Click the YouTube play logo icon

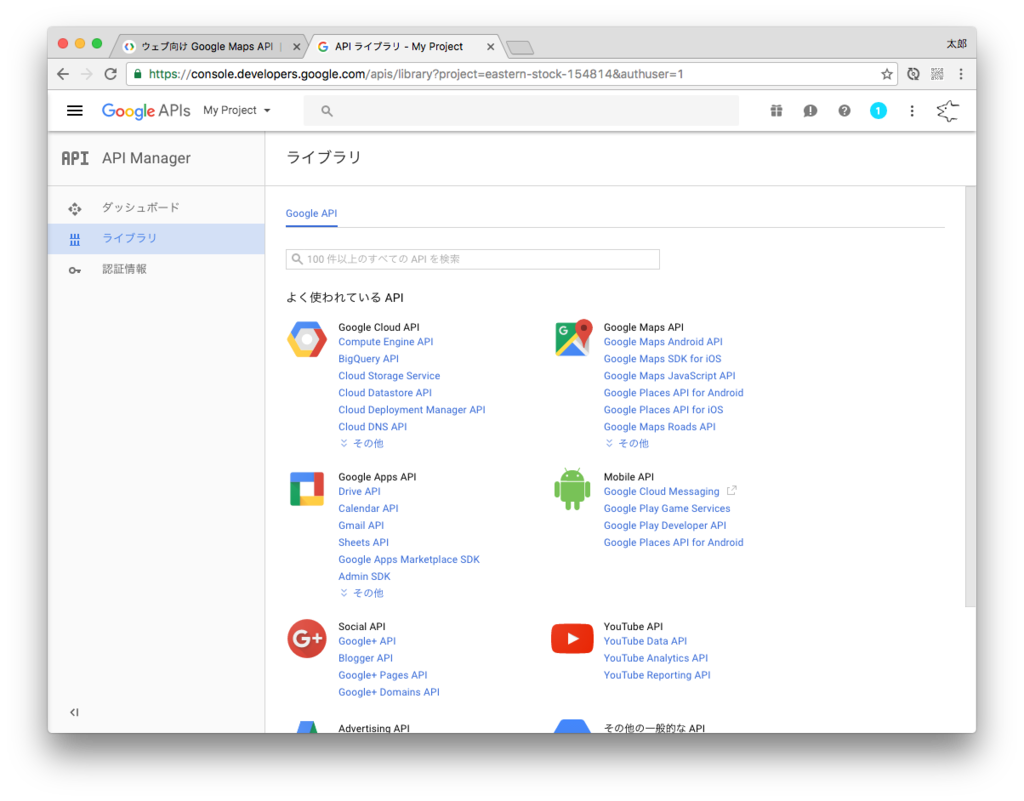coord(572,638)
